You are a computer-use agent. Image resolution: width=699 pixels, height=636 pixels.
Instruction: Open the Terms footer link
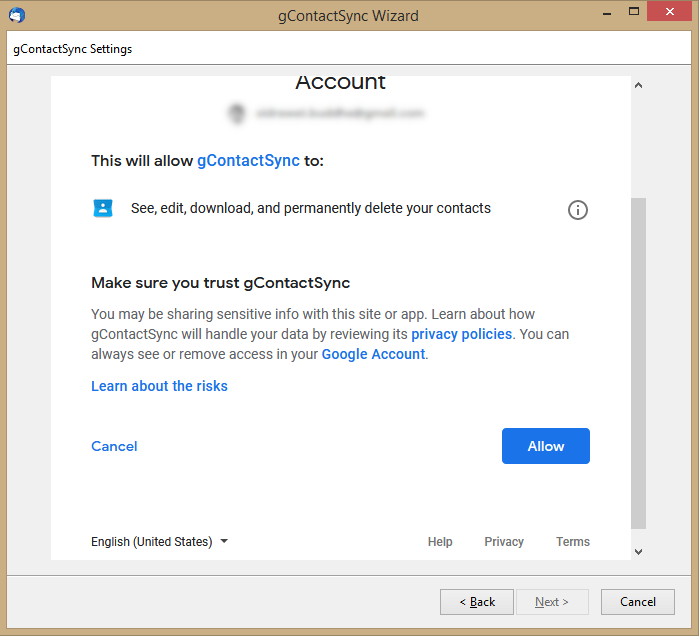tap(573, 542)
